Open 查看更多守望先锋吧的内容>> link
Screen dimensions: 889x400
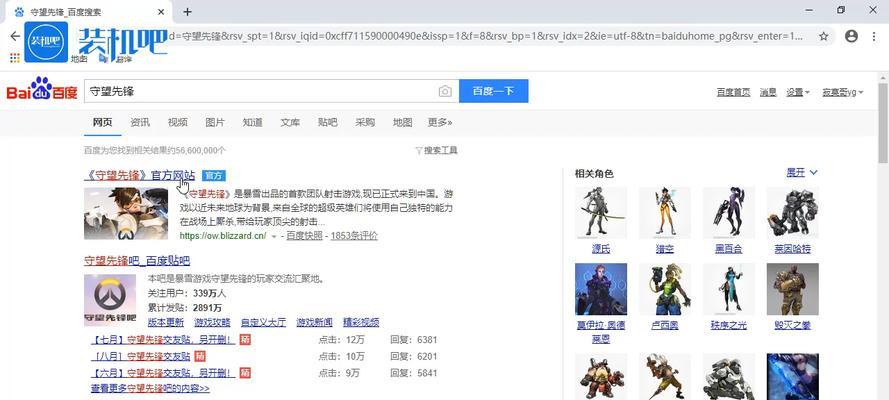click(x=150, y=389)
